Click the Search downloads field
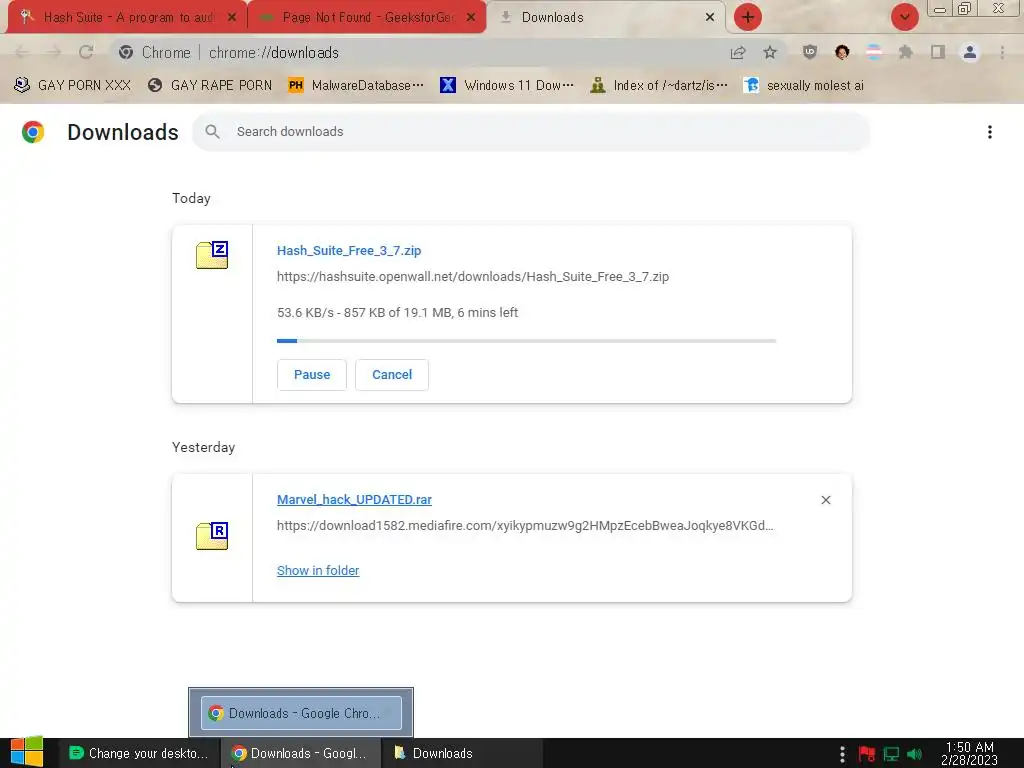Image resolution: width=1024 pixels, height=768 pixels. tap(531, 132)
